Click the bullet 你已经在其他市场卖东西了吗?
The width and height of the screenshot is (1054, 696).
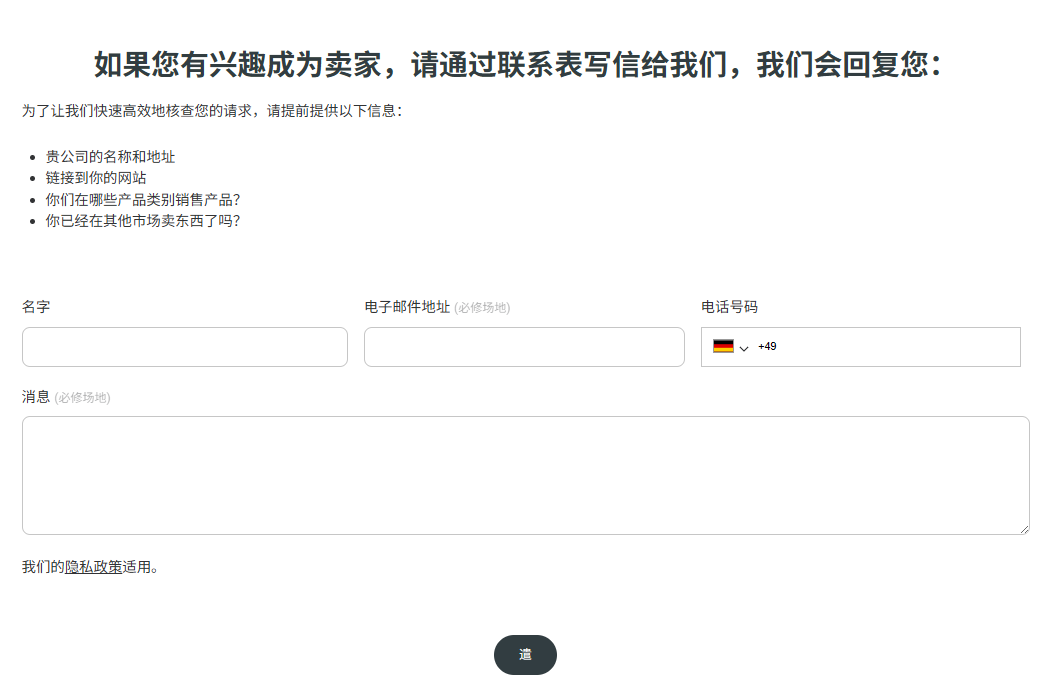(x=143, y=220)
